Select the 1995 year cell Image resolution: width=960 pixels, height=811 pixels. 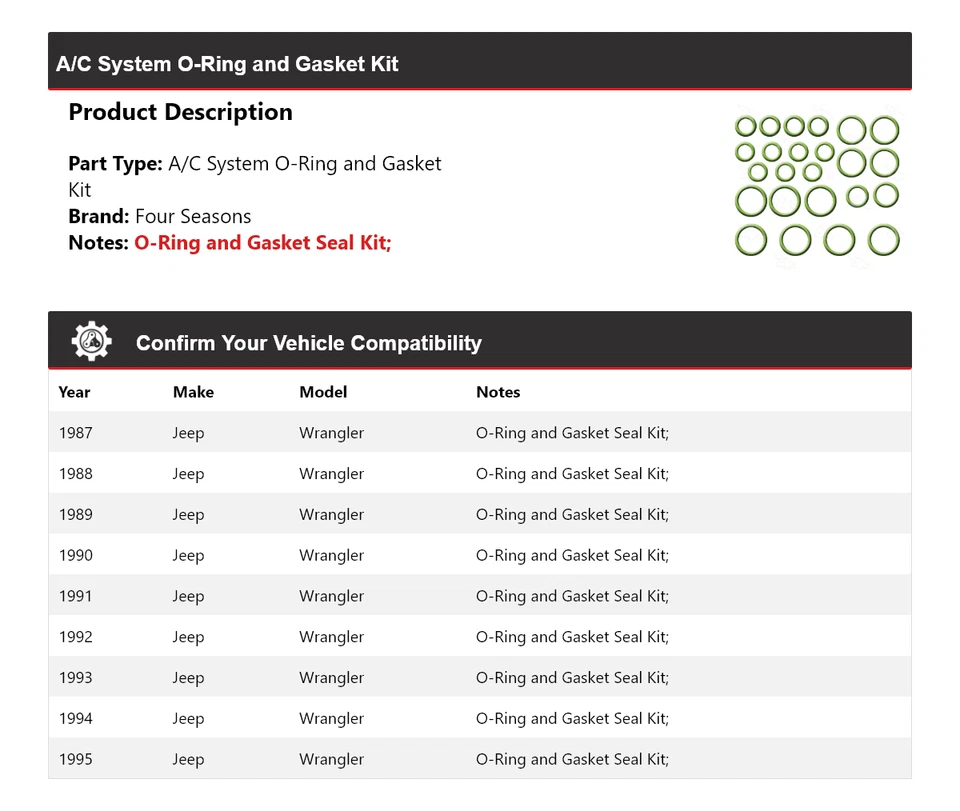(76, 760)
